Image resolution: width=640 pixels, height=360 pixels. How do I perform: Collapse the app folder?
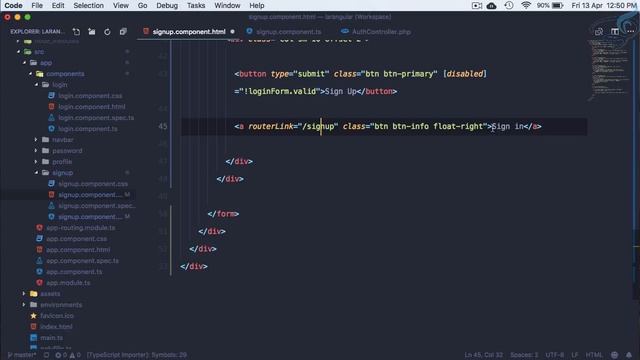[x=24, y=63]
